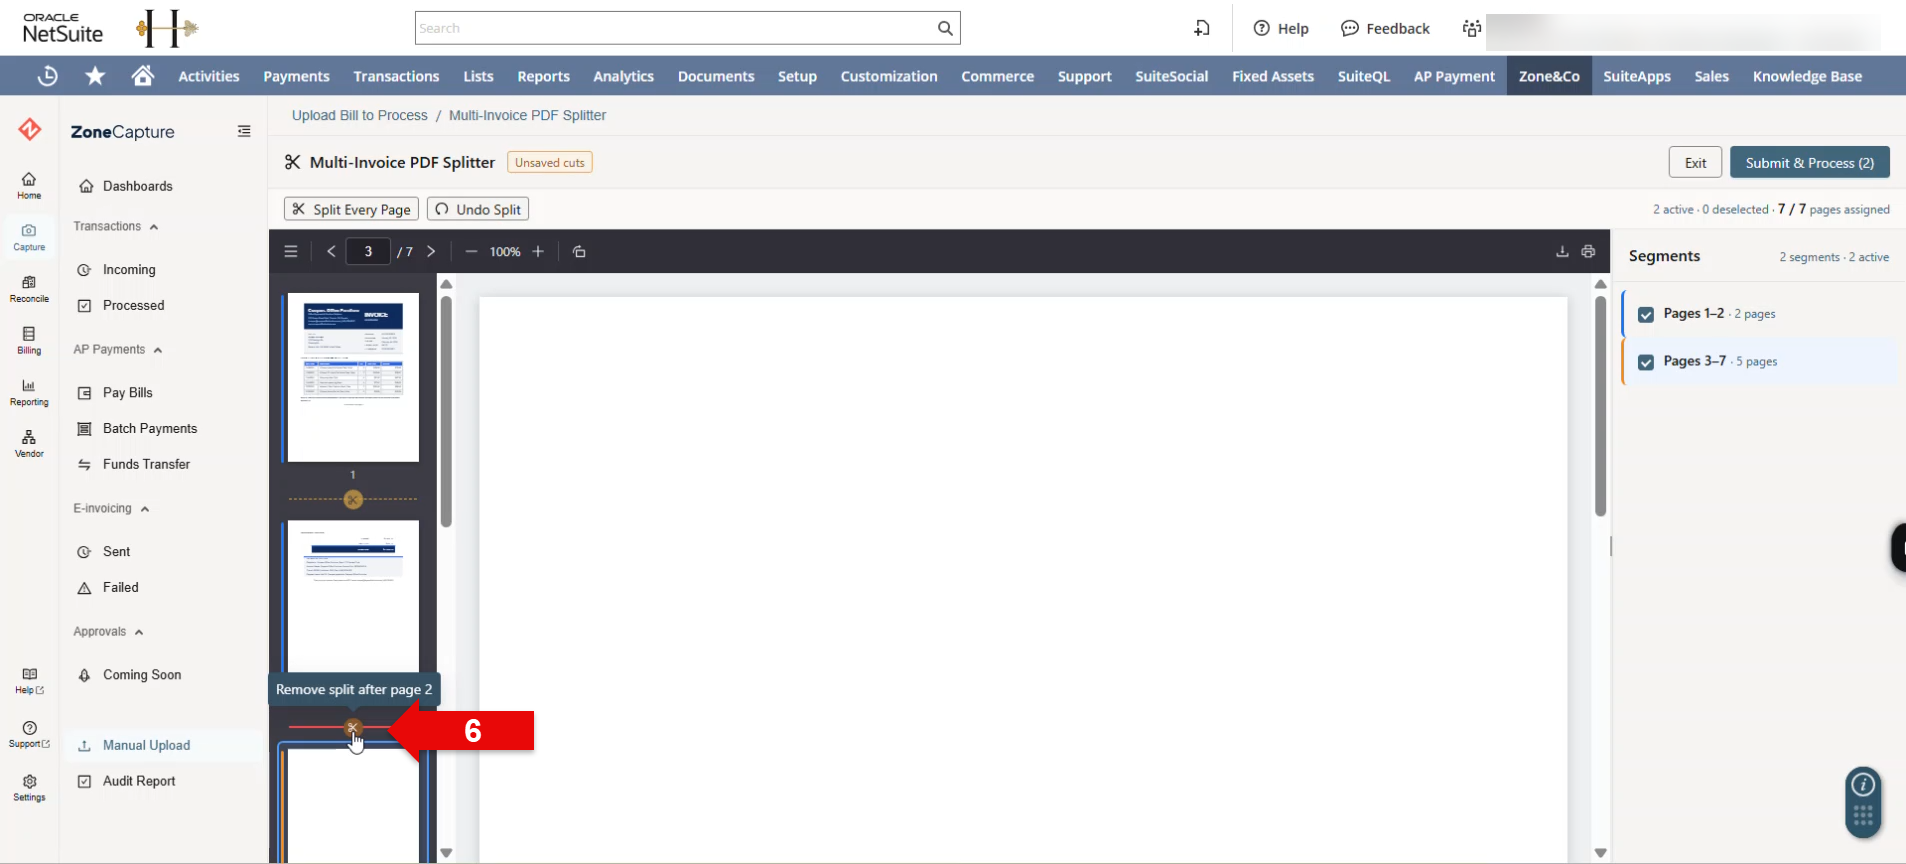Open Pay Bills in the sidebar
This screenshot has height=864, width=1906.
pos(127,393)
